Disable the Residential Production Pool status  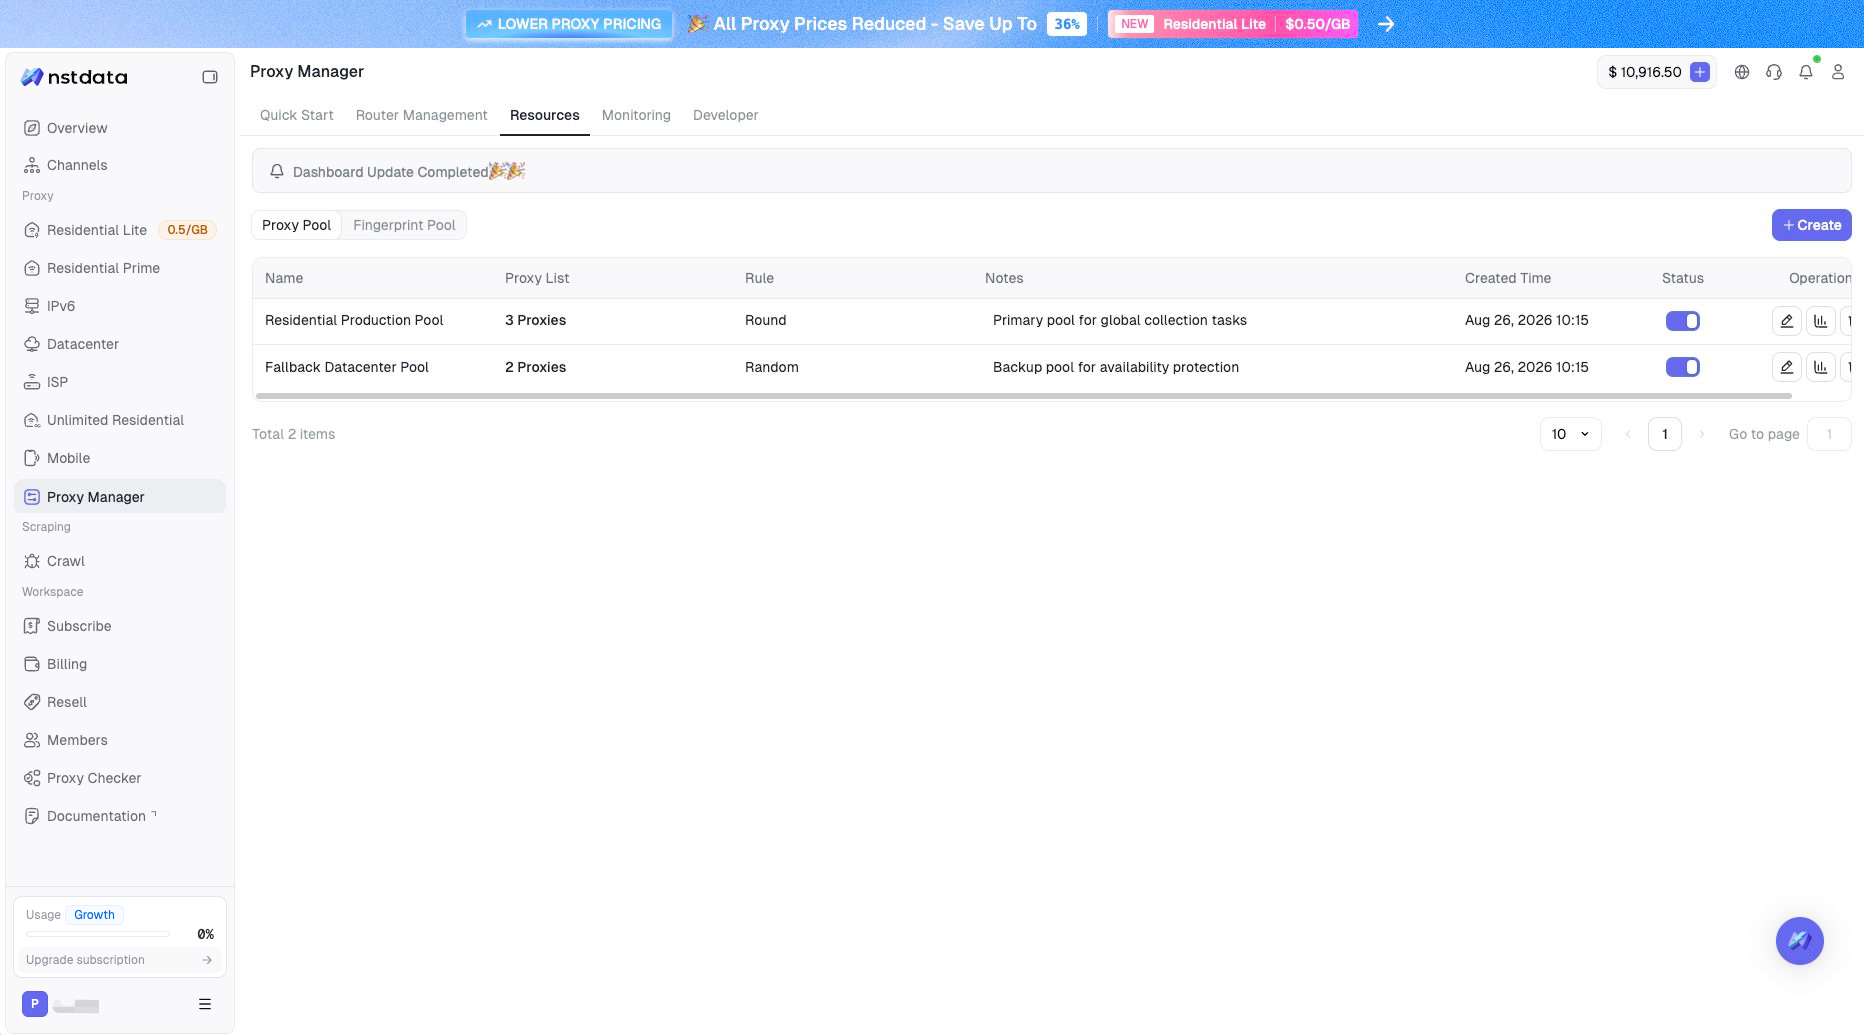1682,321
